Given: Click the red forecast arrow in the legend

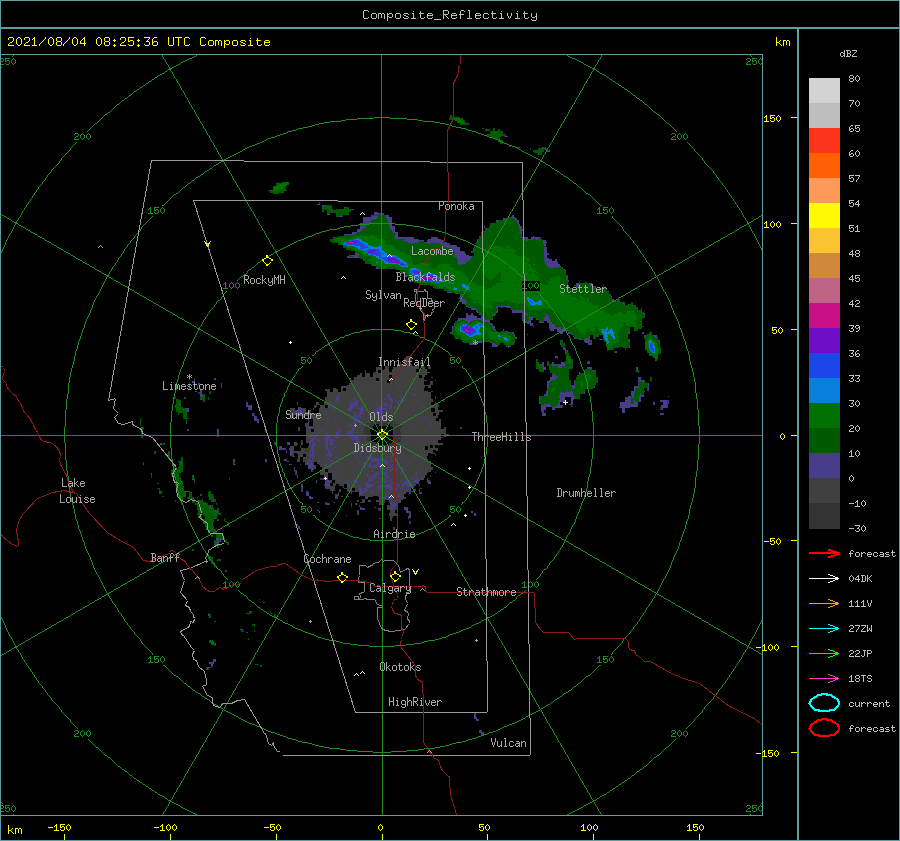Looking at the screenshot, I should pos(824,553).
